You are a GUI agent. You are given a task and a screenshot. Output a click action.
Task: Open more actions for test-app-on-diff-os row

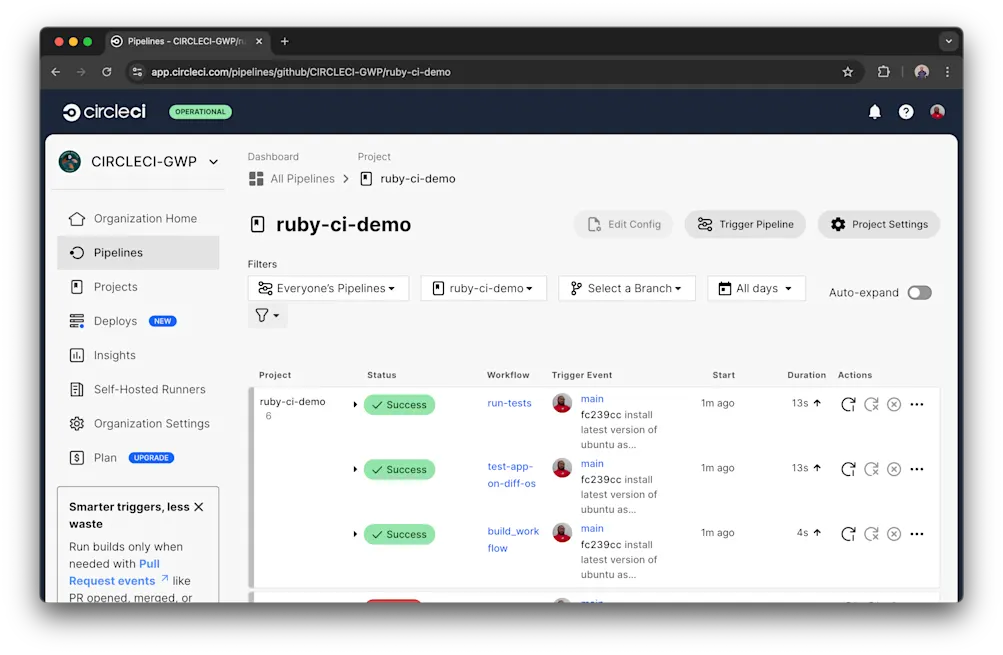point(917,468)
